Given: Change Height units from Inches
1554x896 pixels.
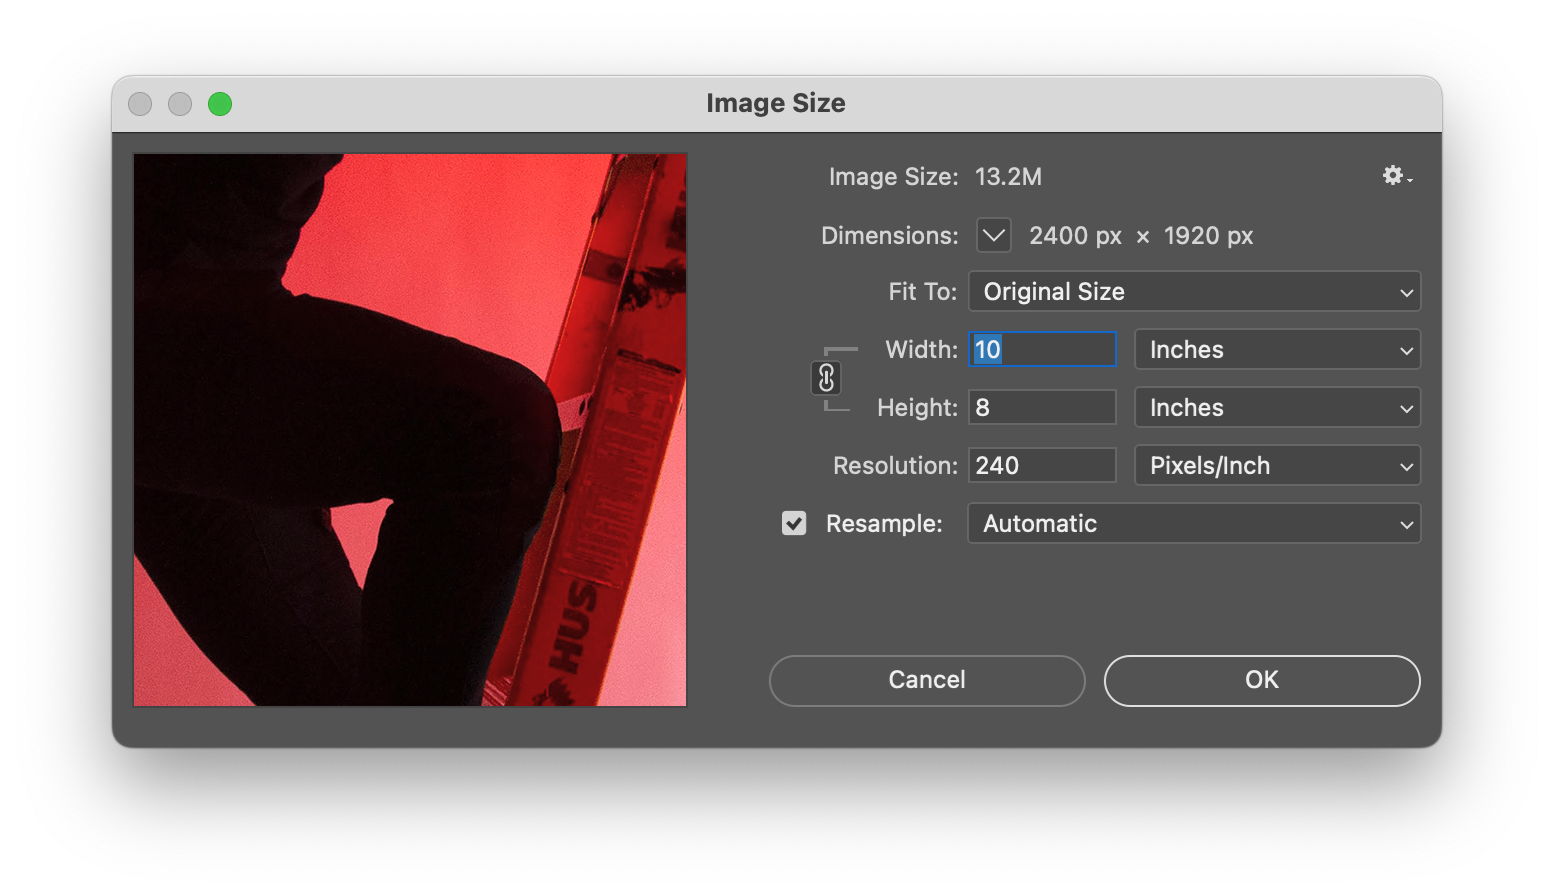Looking at the screenshot, I should point(1277,407).
